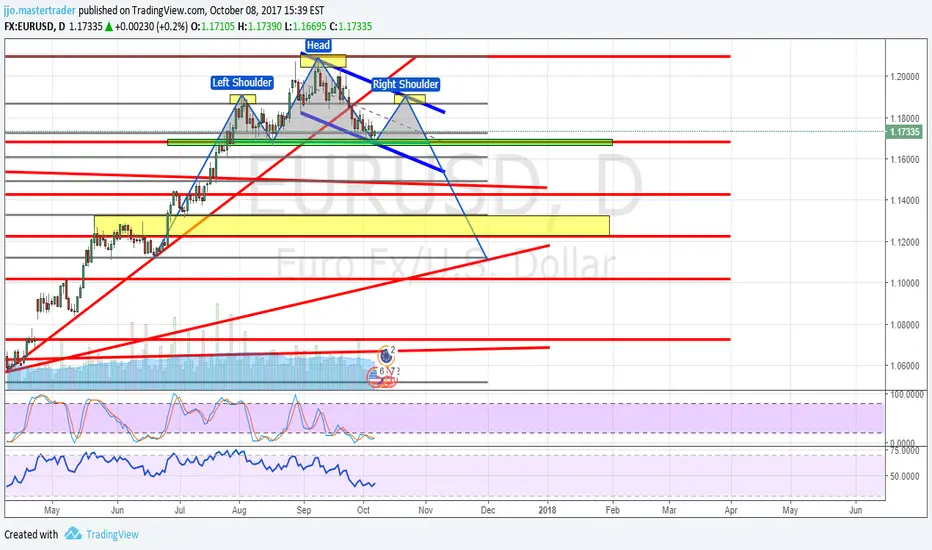
Task: Click the event marker numbered 2
Action: point(386,356)
